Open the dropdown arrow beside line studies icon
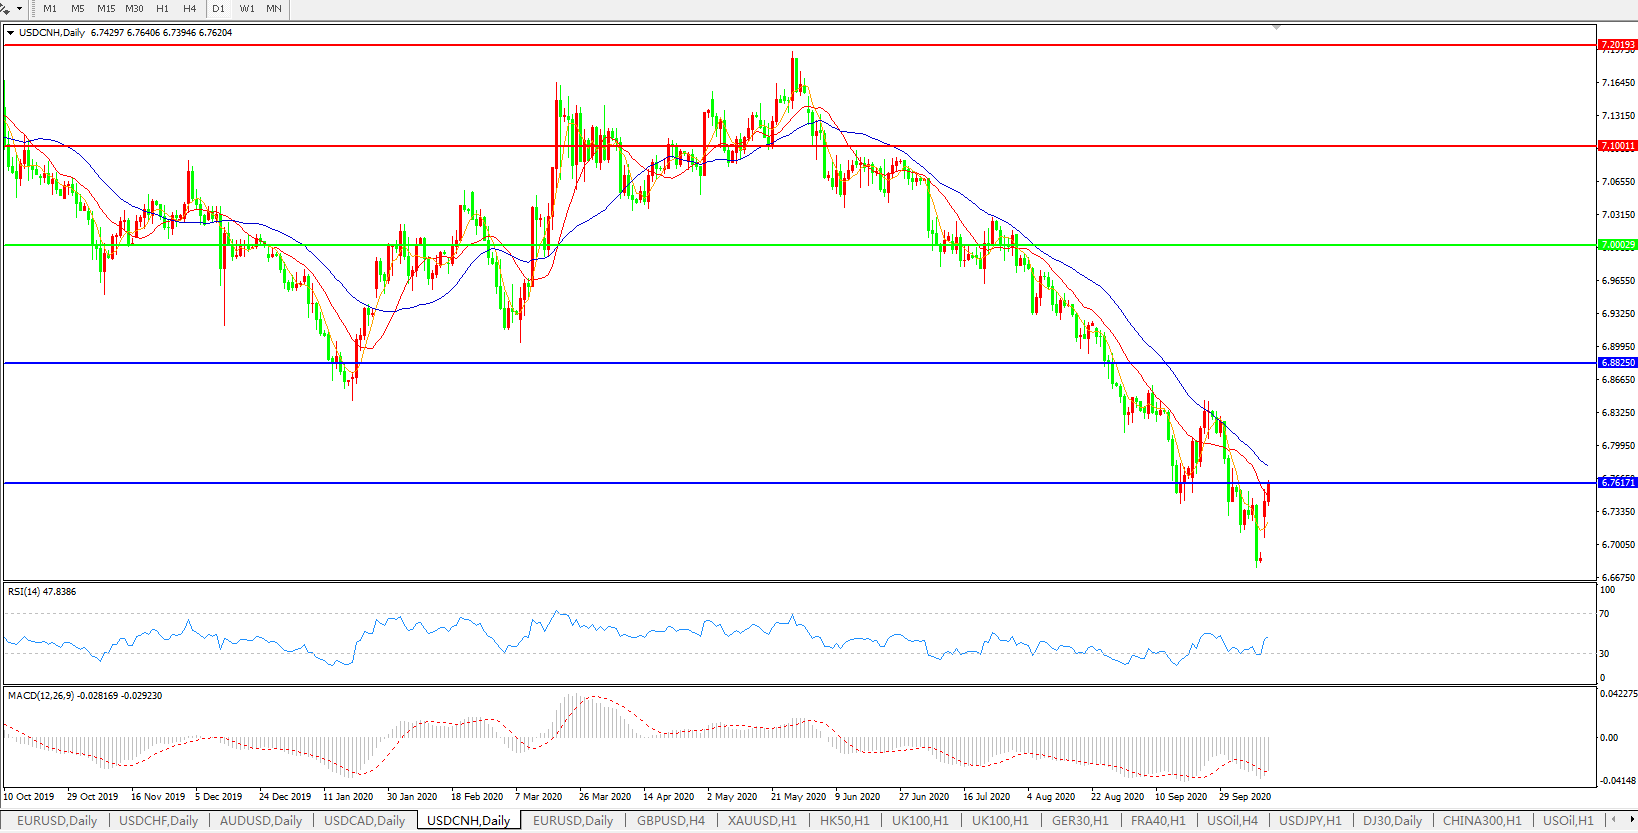 point(19,9)
